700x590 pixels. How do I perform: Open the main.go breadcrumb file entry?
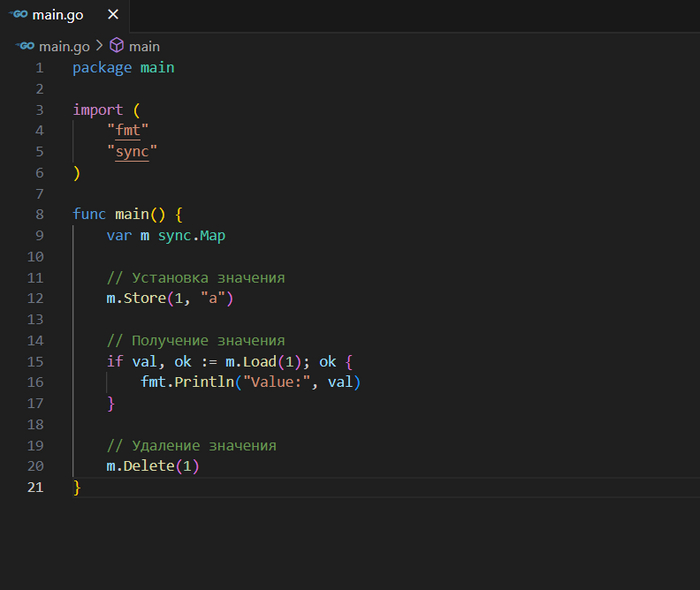(64, 46)
